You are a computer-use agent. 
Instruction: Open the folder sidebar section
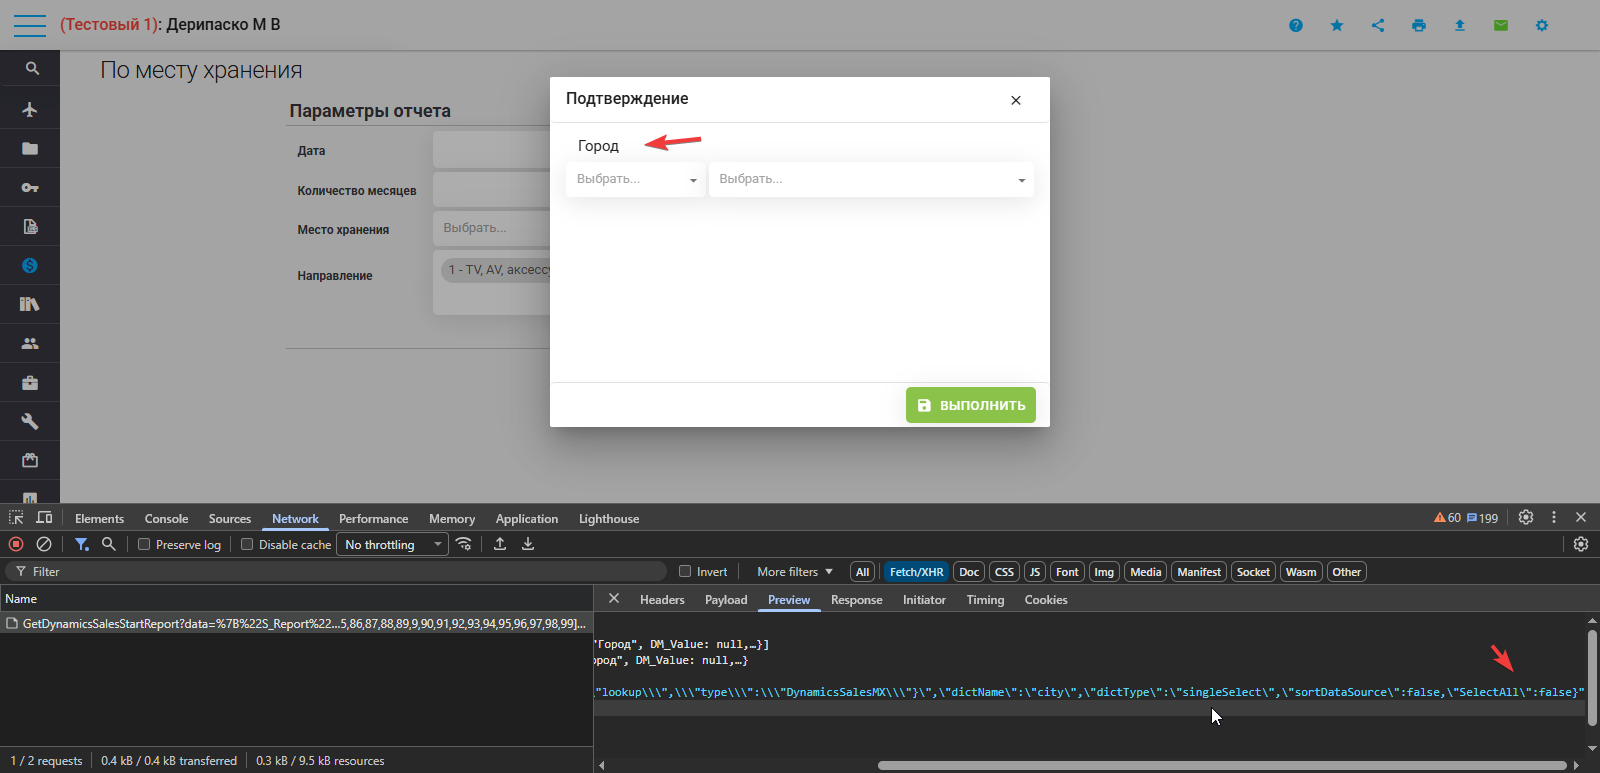30,148
